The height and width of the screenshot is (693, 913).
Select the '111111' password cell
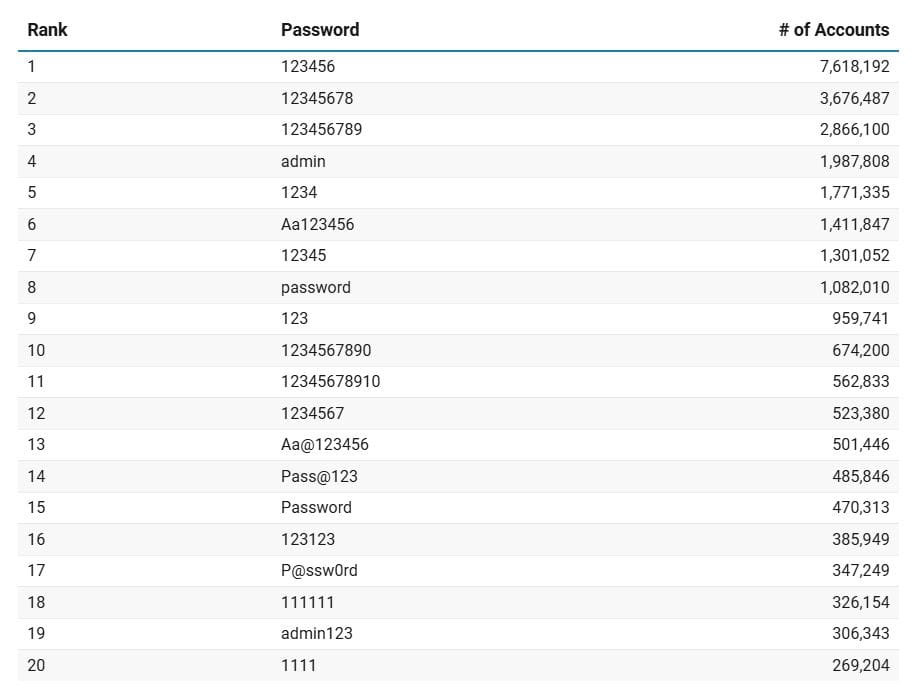click(x=308, y=602)
